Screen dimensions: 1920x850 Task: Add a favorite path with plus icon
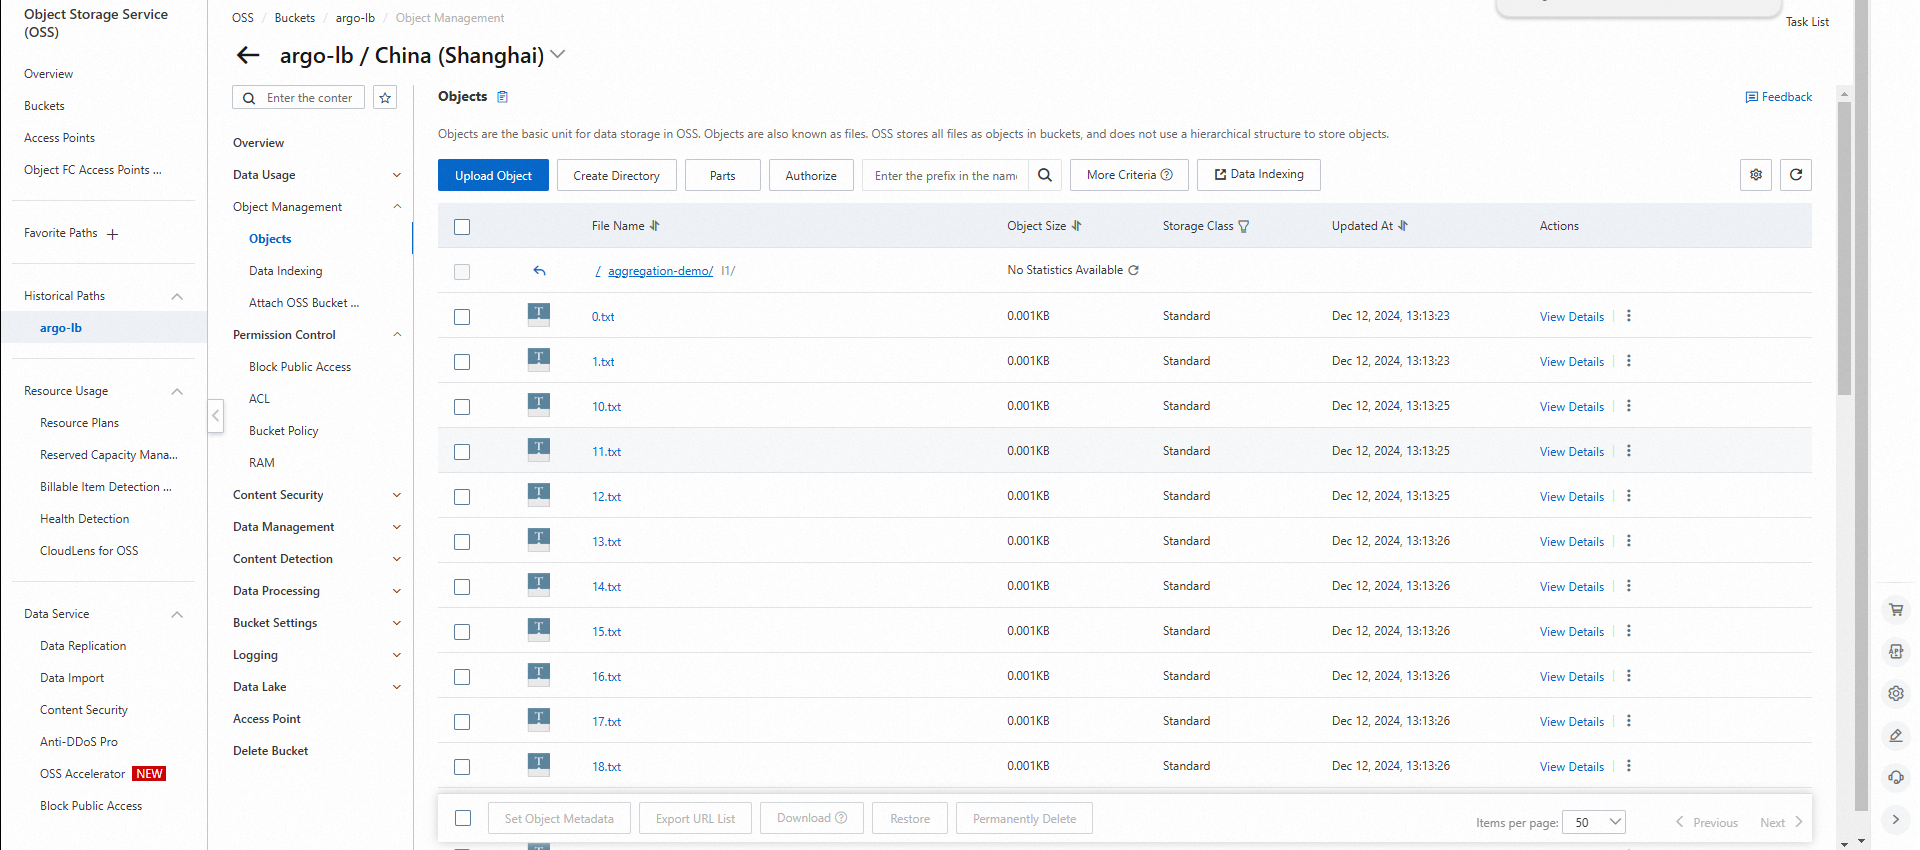click(112, 234)
